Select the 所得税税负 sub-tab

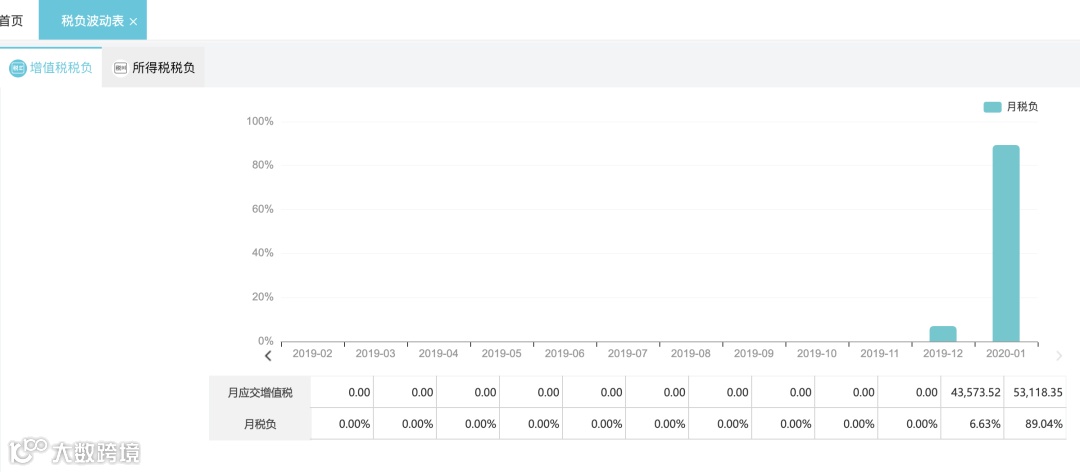pyautogui.click(x=163, y=69)
